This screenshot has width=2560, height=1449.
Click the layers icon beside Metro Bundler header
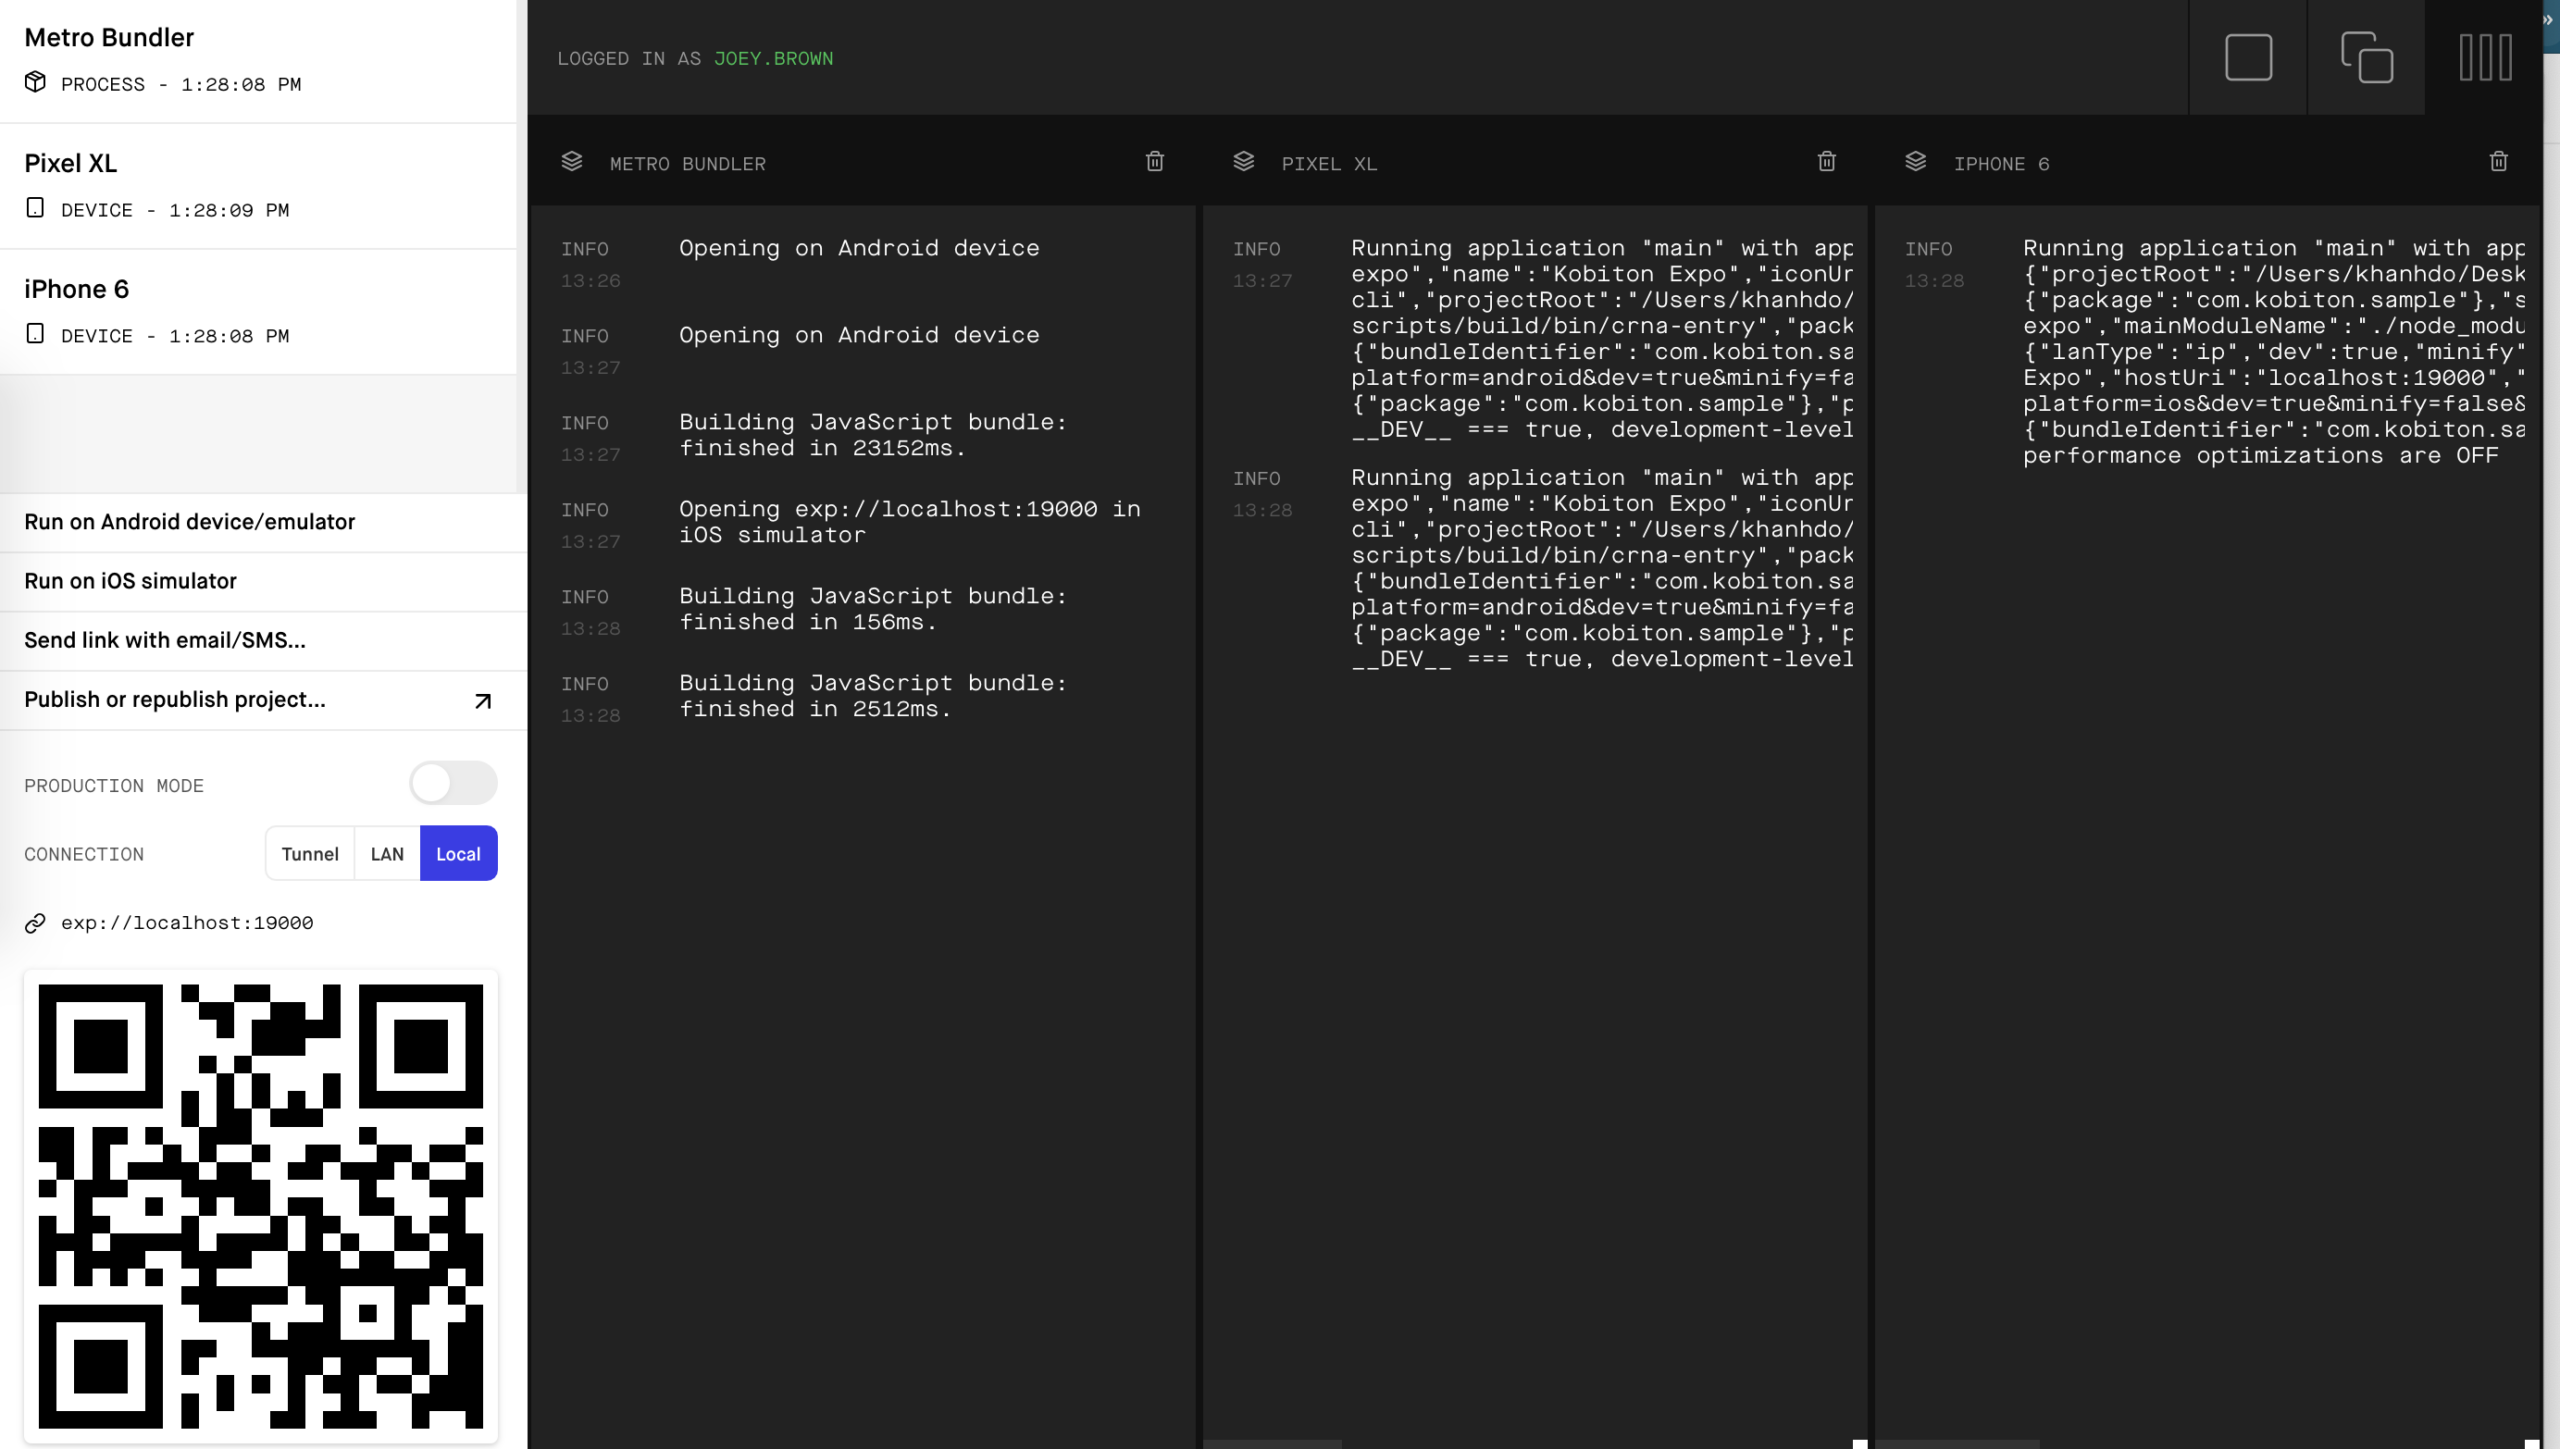(572, 162)
